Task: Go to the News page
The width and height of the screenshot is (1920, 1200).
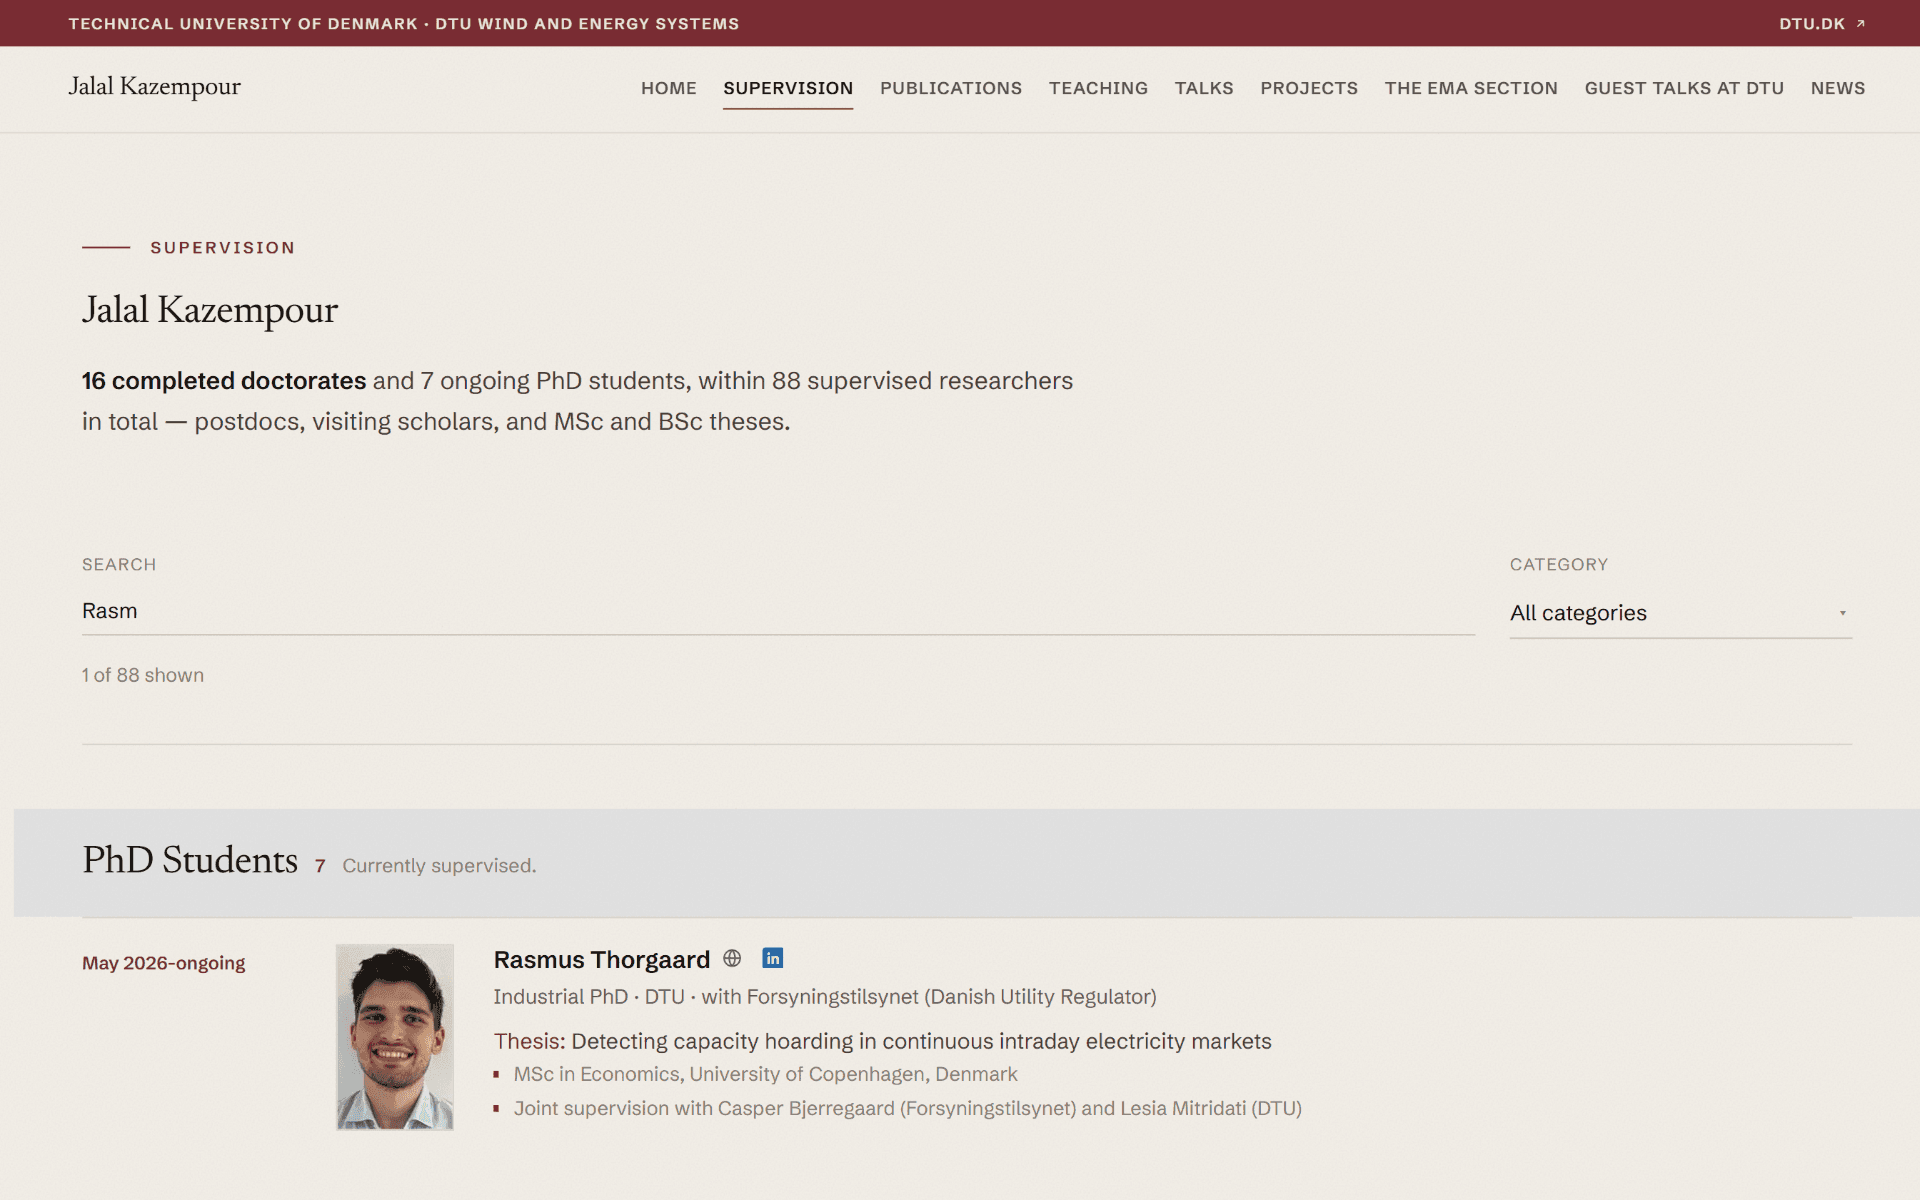Action: tap(1838, 88)
